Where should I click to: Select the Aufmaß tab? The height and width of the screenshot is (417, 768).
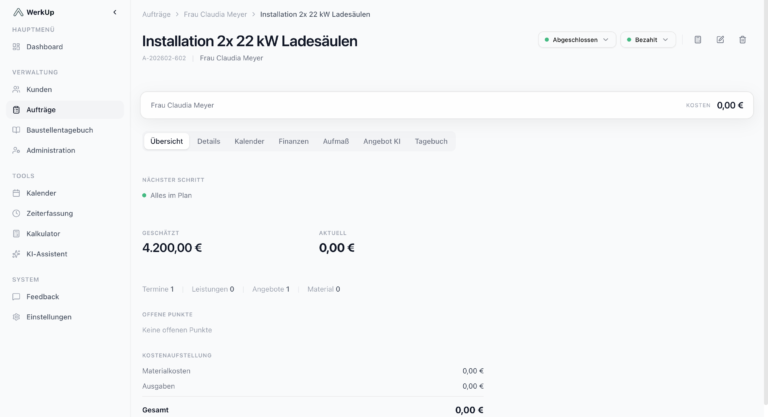335,141
